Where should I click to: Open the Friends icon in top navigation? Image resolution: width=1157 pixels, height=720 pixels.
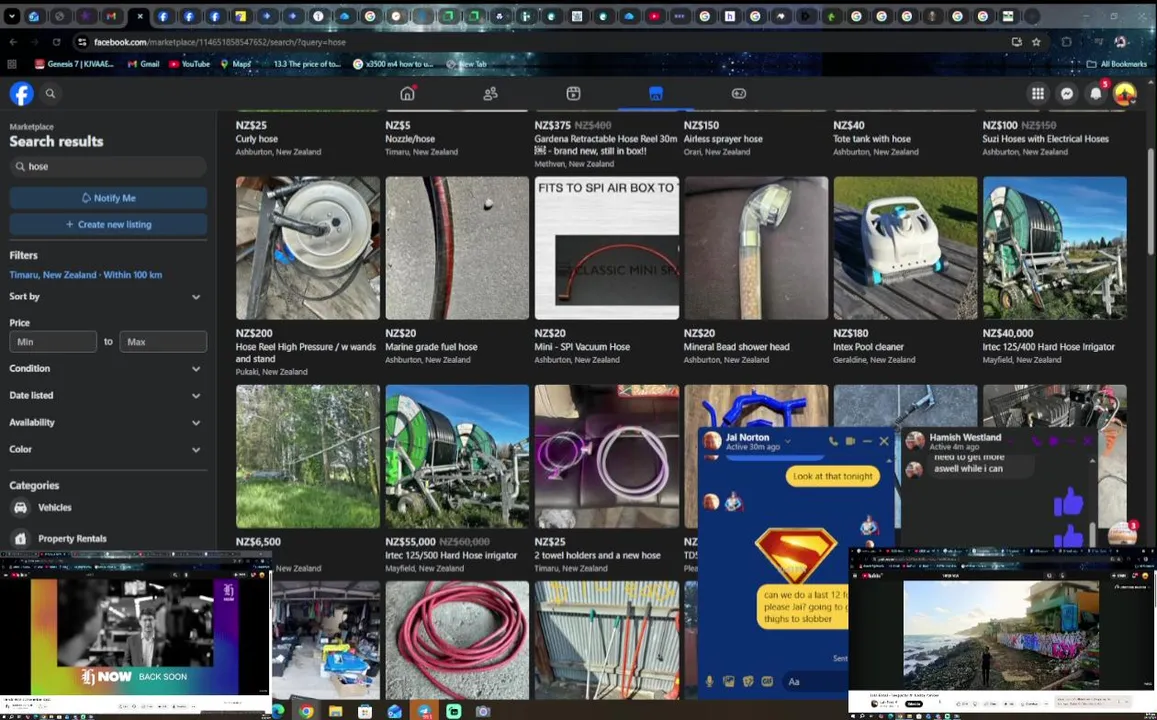pyautogui.click(x=490, y=93)
